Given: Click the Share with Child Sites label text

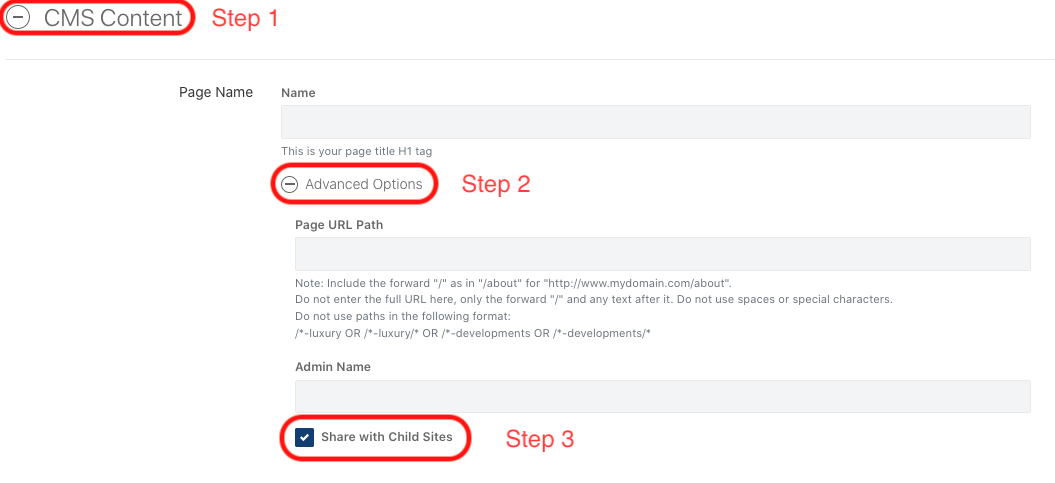Looking at the screenshot, I should pyautogui.click(x=387, y=437).
